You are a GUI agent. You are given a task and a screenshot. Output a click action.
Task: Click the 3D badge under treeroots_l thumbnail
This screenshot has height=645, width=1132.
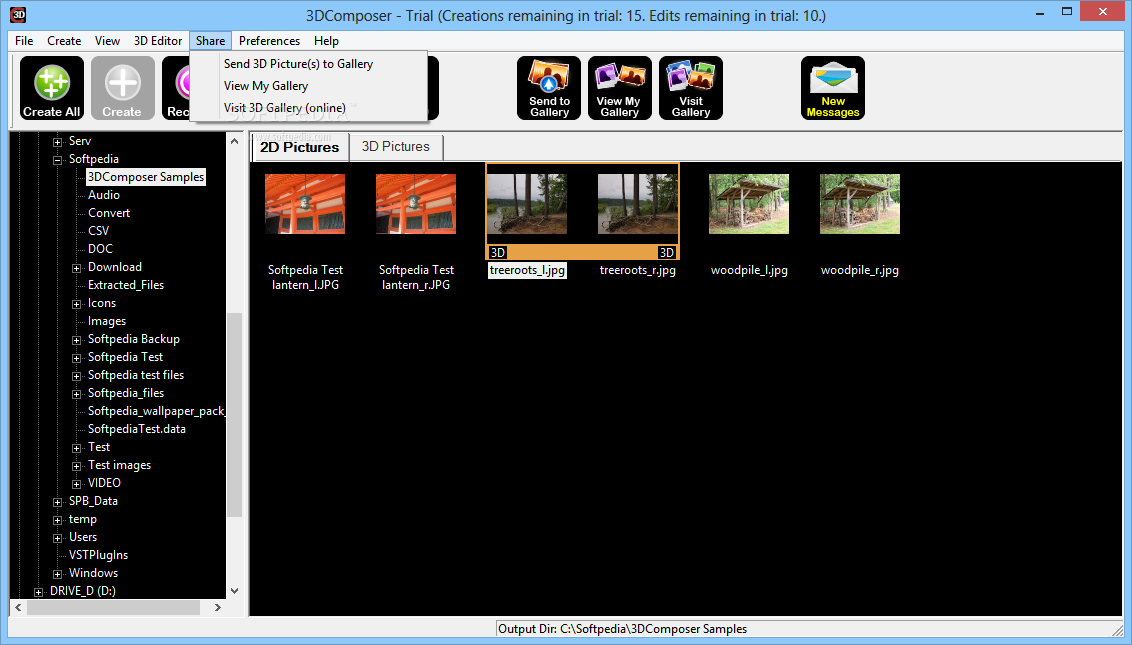(497, 252)
